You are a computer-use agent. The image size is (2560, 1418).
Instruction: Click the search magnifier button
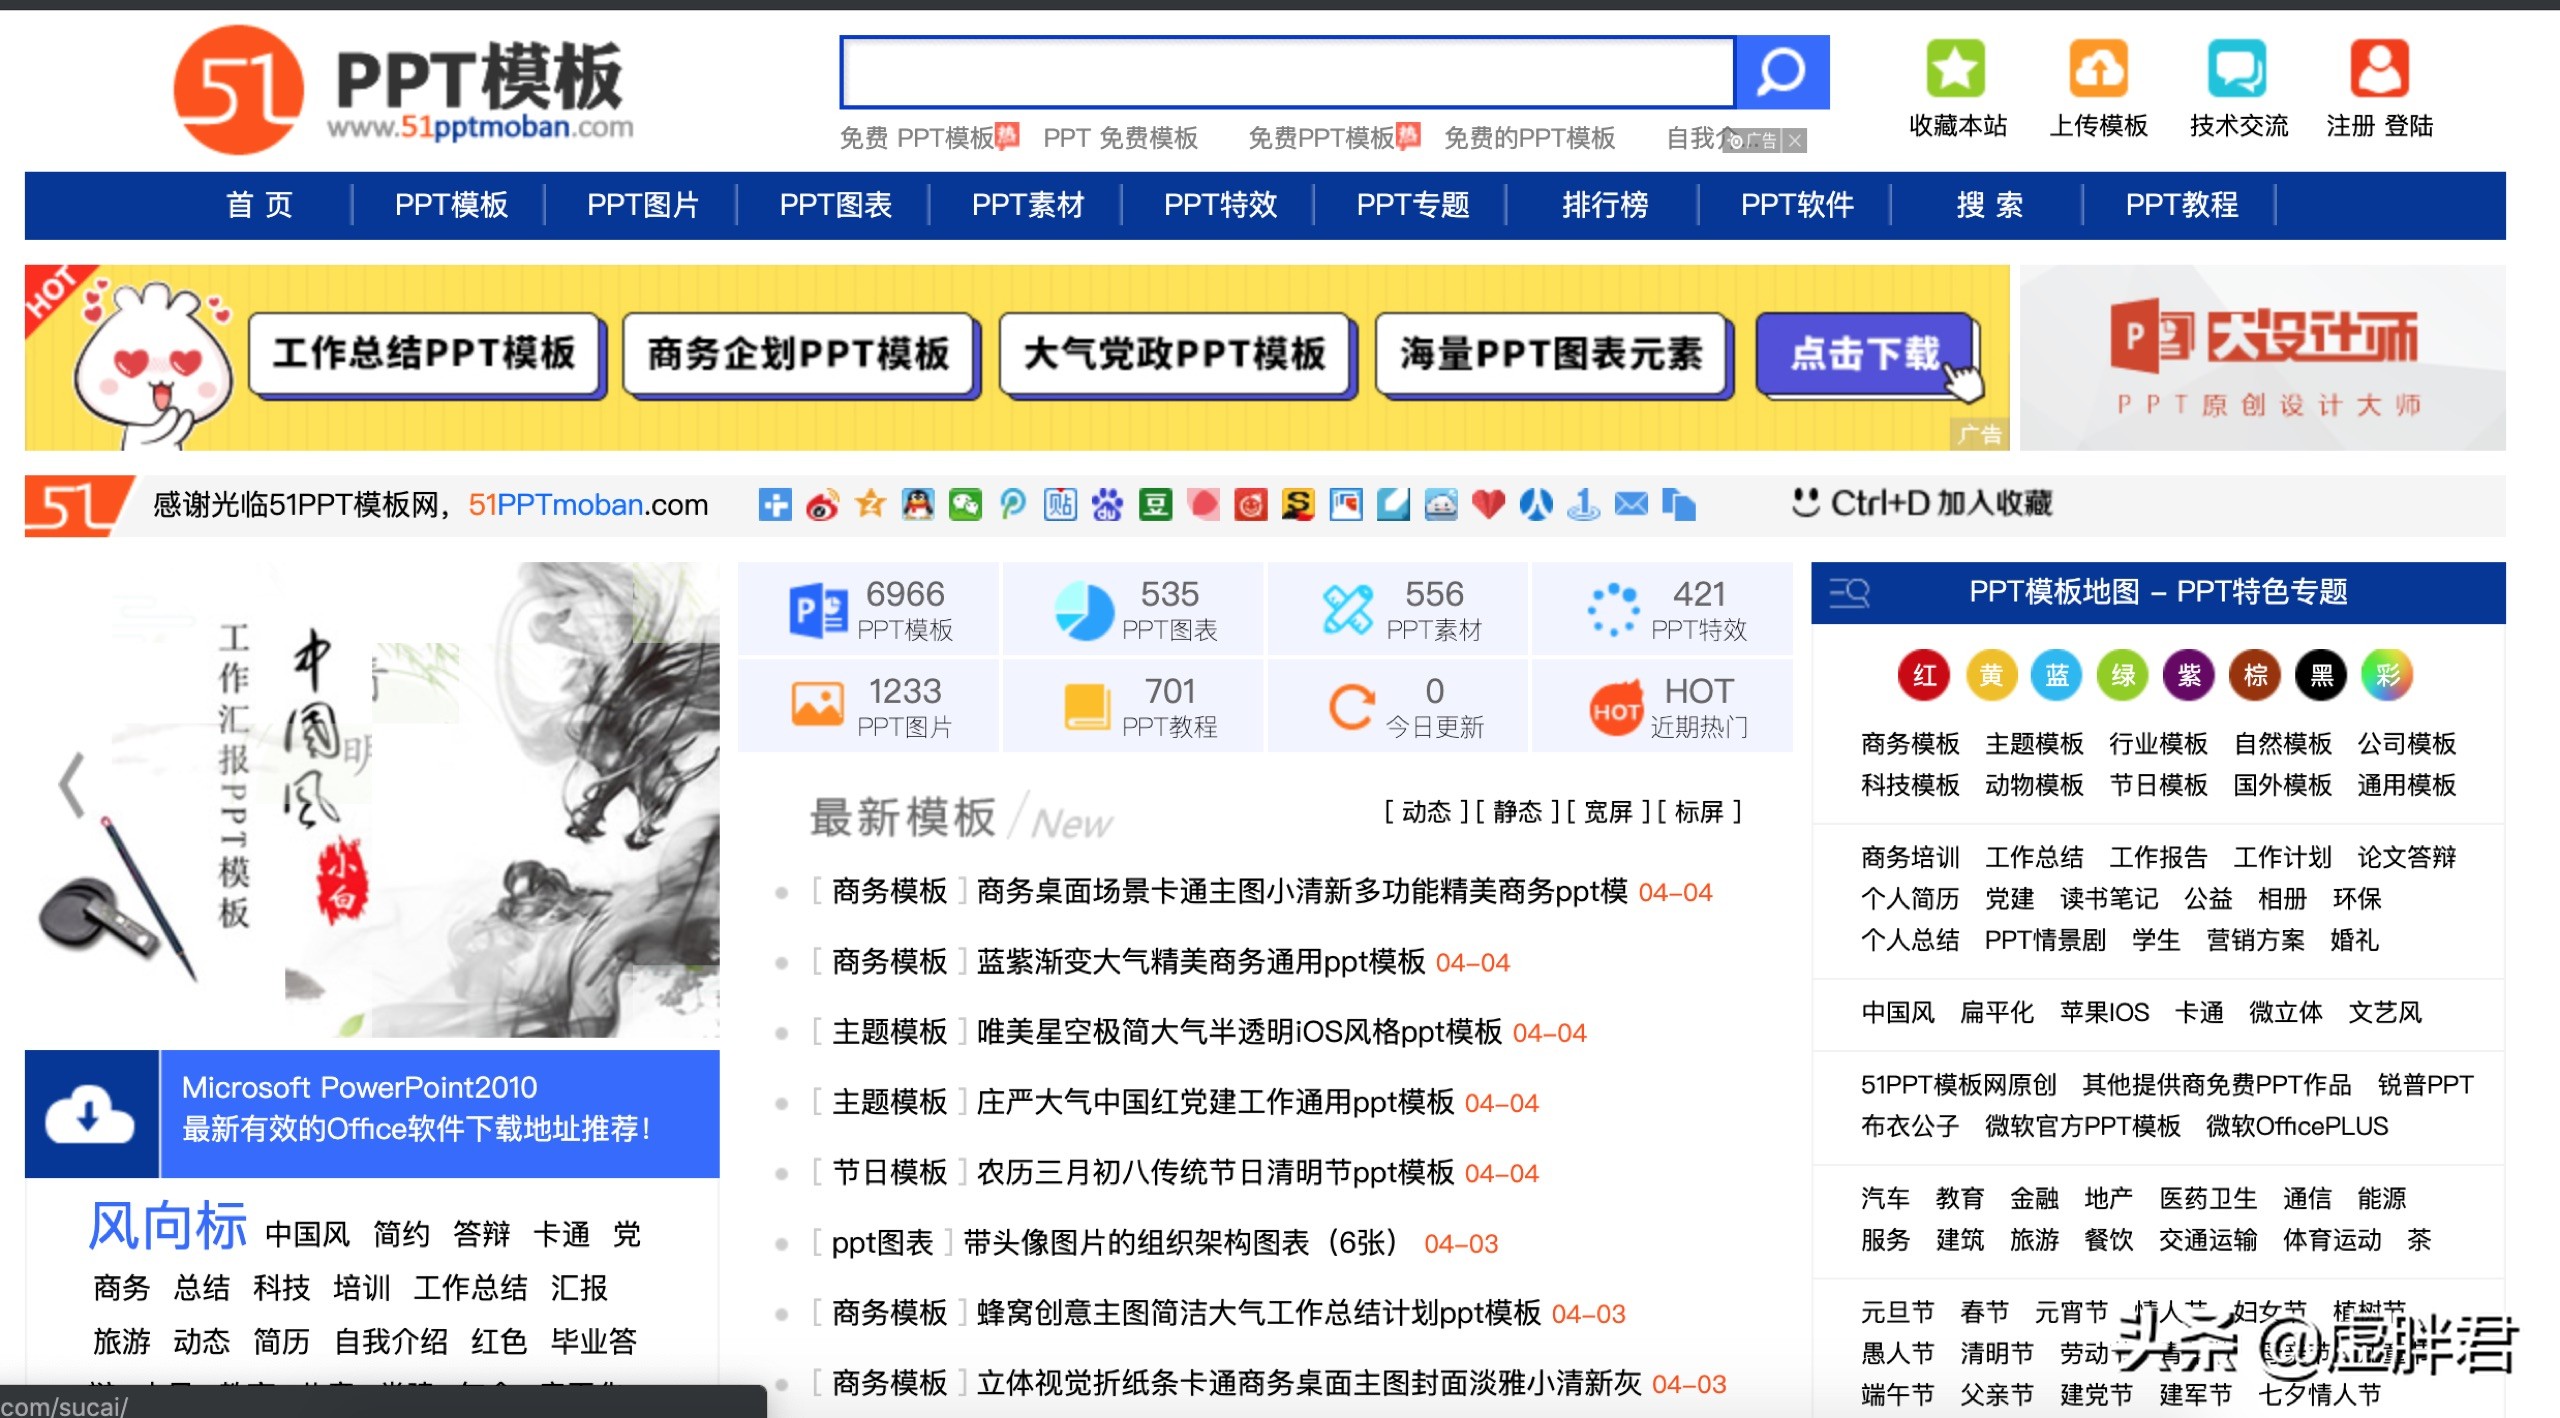[1782, 72]
